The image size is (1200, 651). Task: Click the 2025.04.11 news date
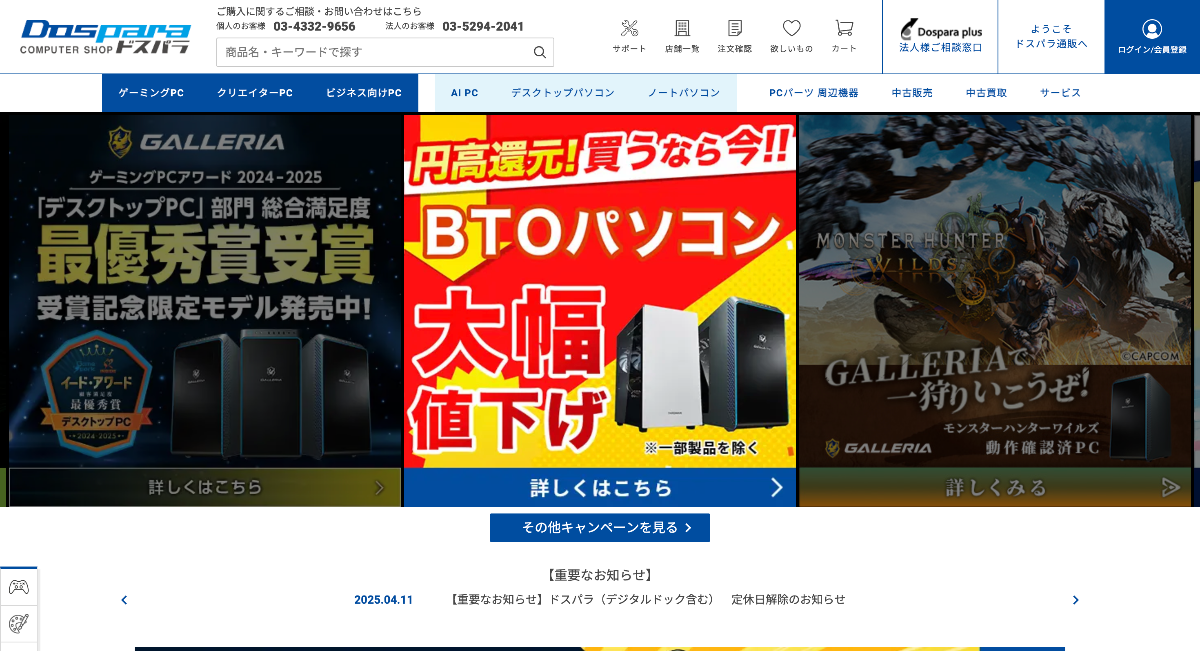(383, 600)
